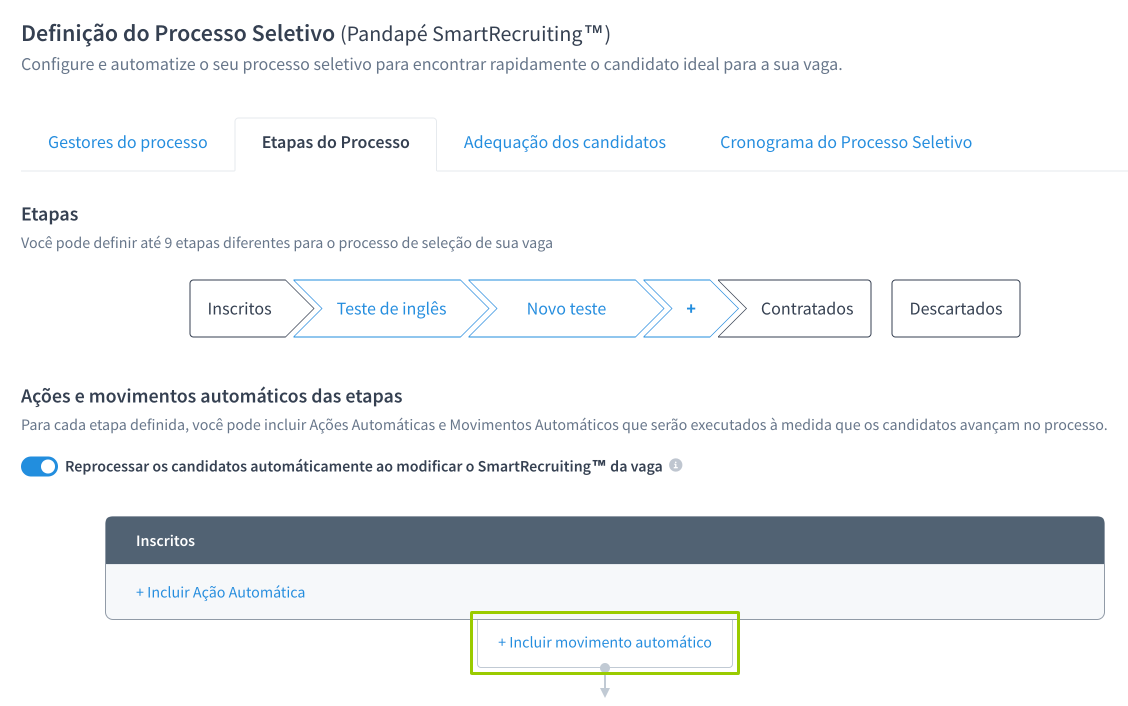Select the Teste de inglês stage
This screenshot has height=706, width=1128.
click(391, 308)
